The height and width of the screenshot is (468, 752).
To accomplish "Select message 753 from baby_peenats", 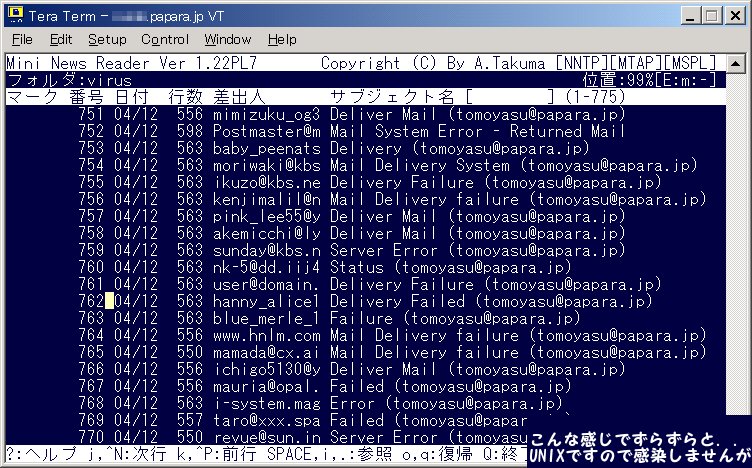I will (x=334, y=148).
